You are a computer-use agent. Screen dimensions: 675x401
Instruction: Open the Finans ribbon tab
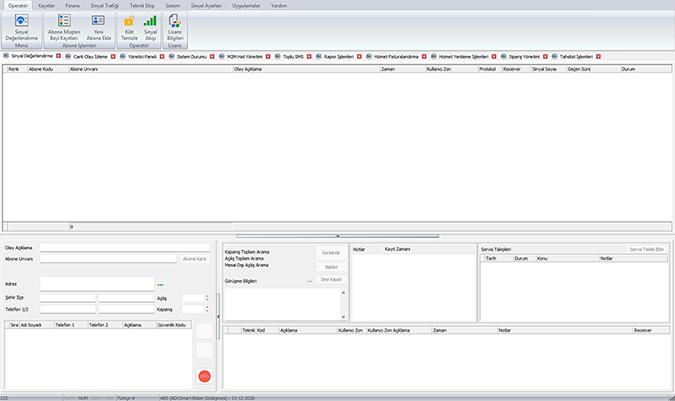point(72,5)
